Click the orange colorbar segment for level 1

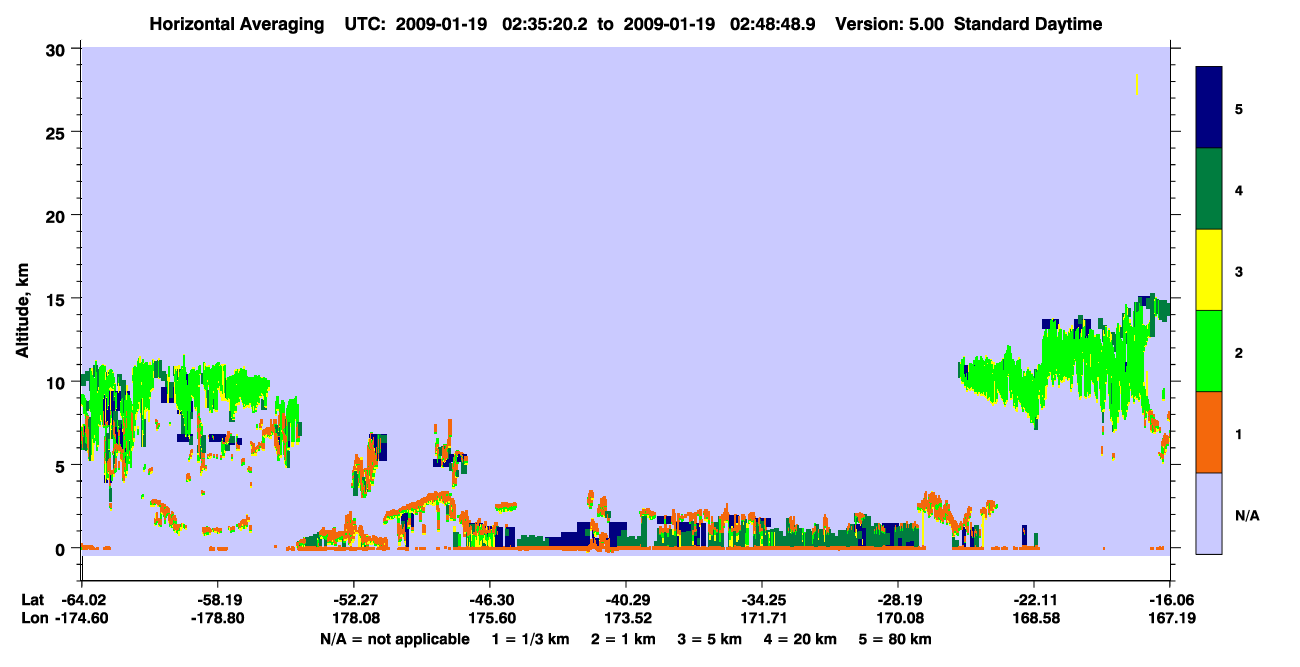click(1209, 432)
